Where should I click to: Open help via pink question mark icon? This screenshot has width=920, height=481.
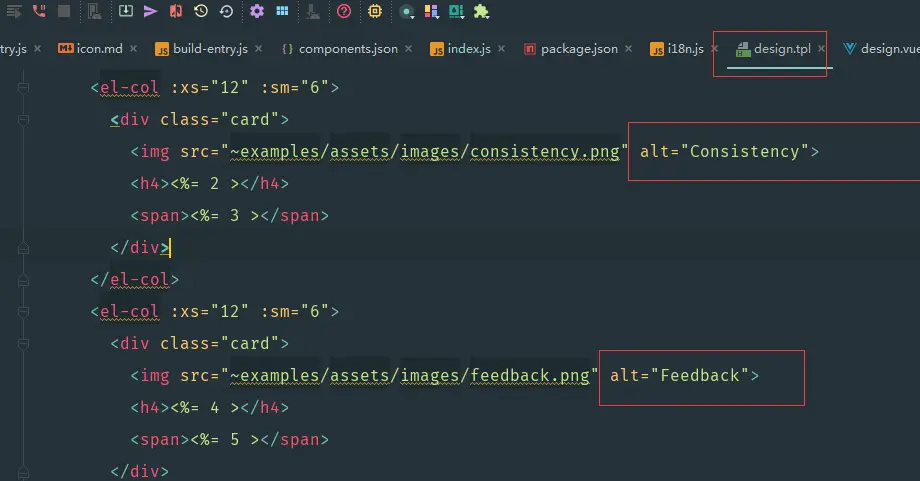344,11
